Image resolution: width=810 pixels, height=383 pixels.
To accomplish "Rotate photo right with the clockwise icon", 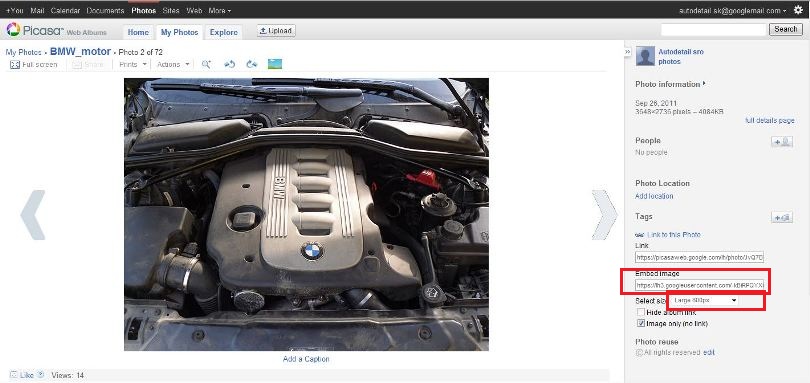I will coord(252,64).
